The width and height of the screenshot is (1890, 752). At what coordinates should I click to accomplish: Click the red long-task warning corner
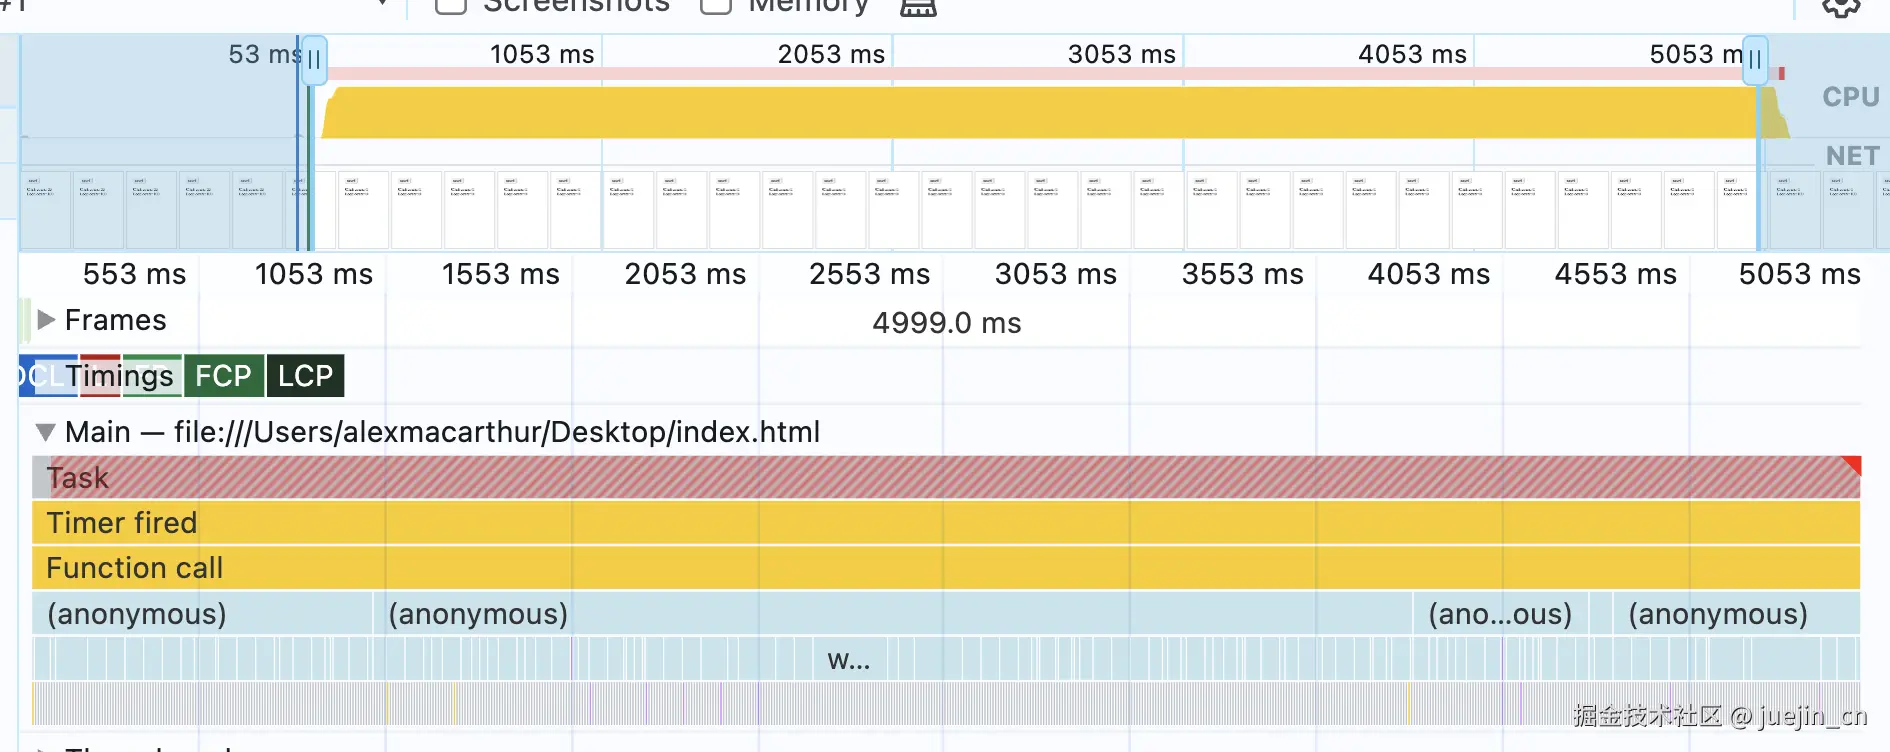(1851, 465)
